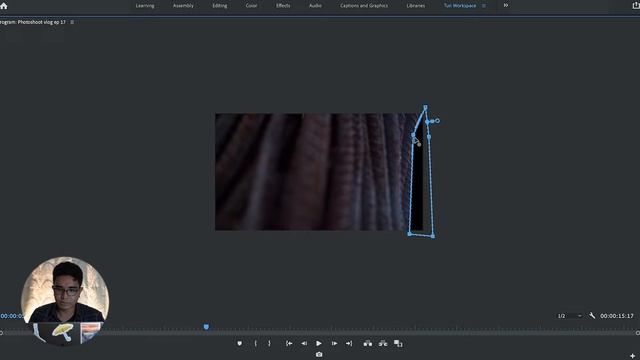This screenshot has width=640, height=360.
Task: Open Captions and Graphics workspace
Action: point(364,6)
